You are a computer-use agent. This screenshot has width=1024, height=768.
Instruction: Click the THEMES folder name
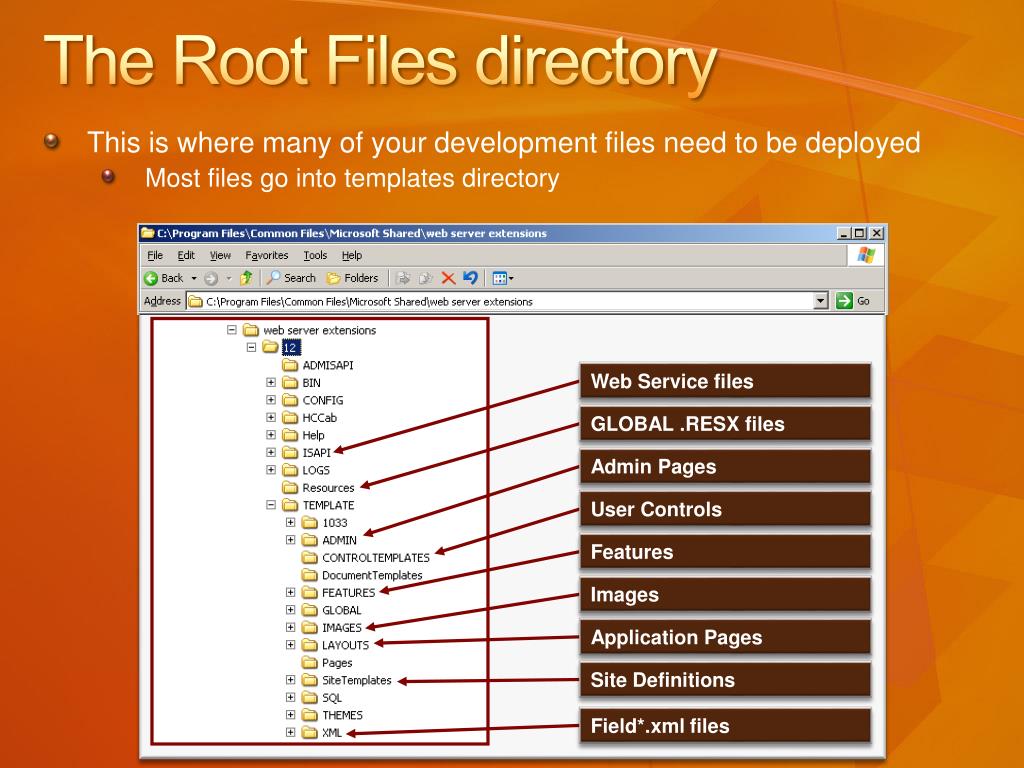coord(342,715)
